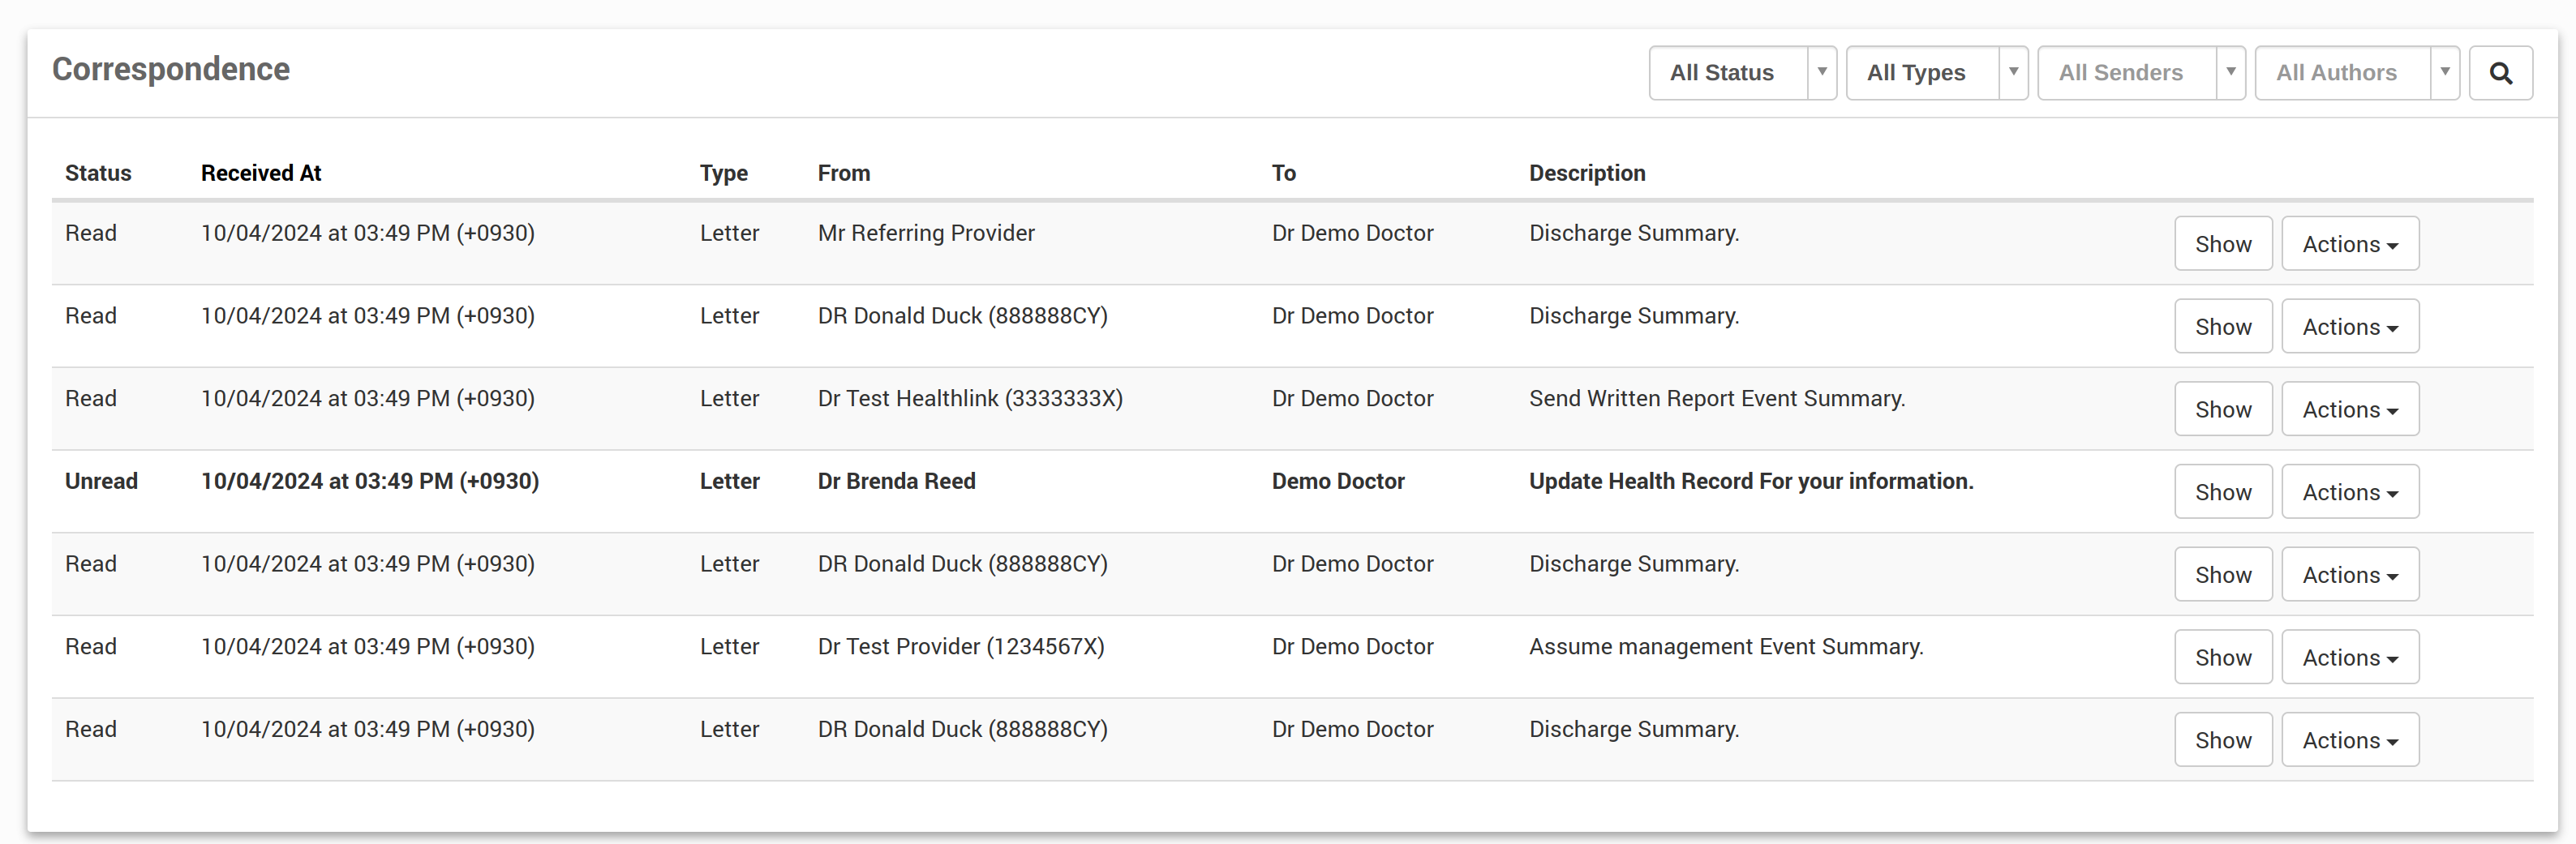
Task: Open Actions for Mr Referring Provider row
Action: (2349, 244)
